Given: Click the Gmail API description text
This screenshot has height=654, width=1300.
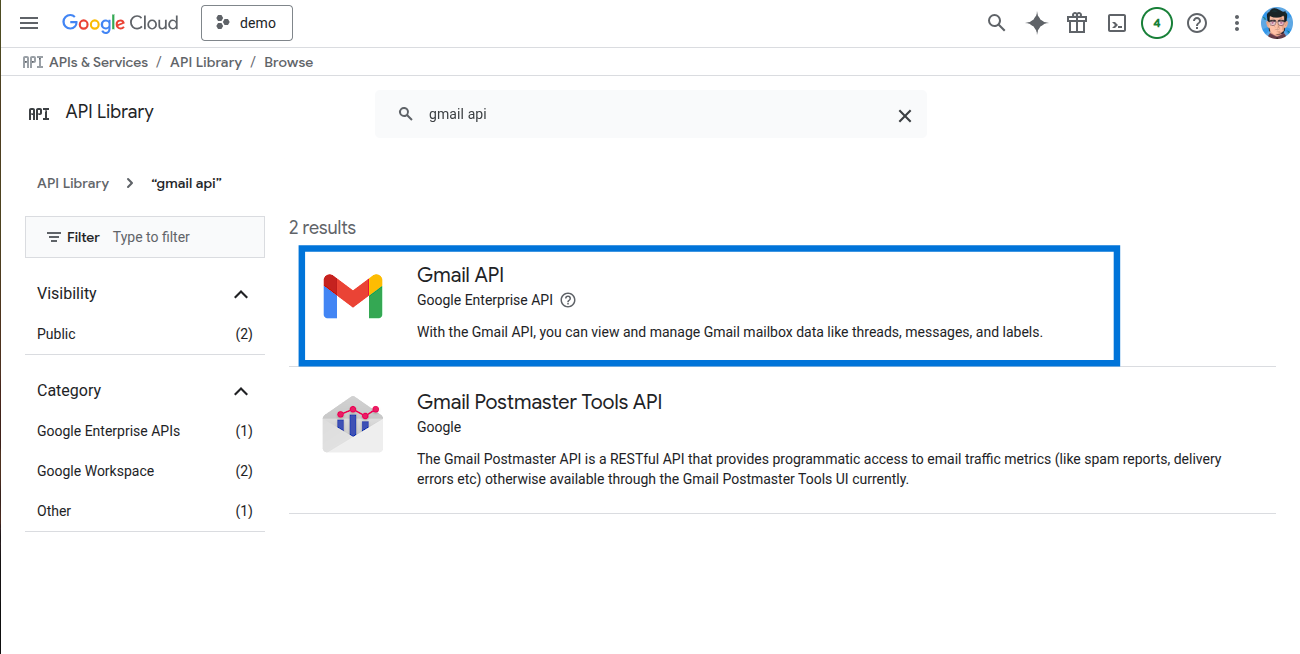Looking at the screenshot, I should pyautogui.click(x=730, y=332).
